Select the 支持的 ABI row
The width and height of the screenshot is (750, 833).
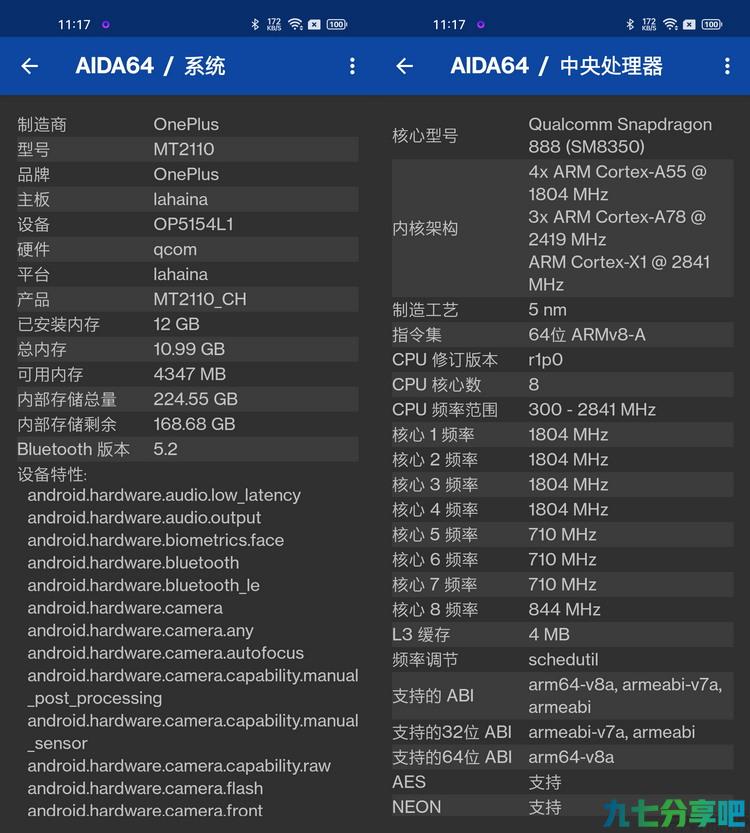coord(562,696)
